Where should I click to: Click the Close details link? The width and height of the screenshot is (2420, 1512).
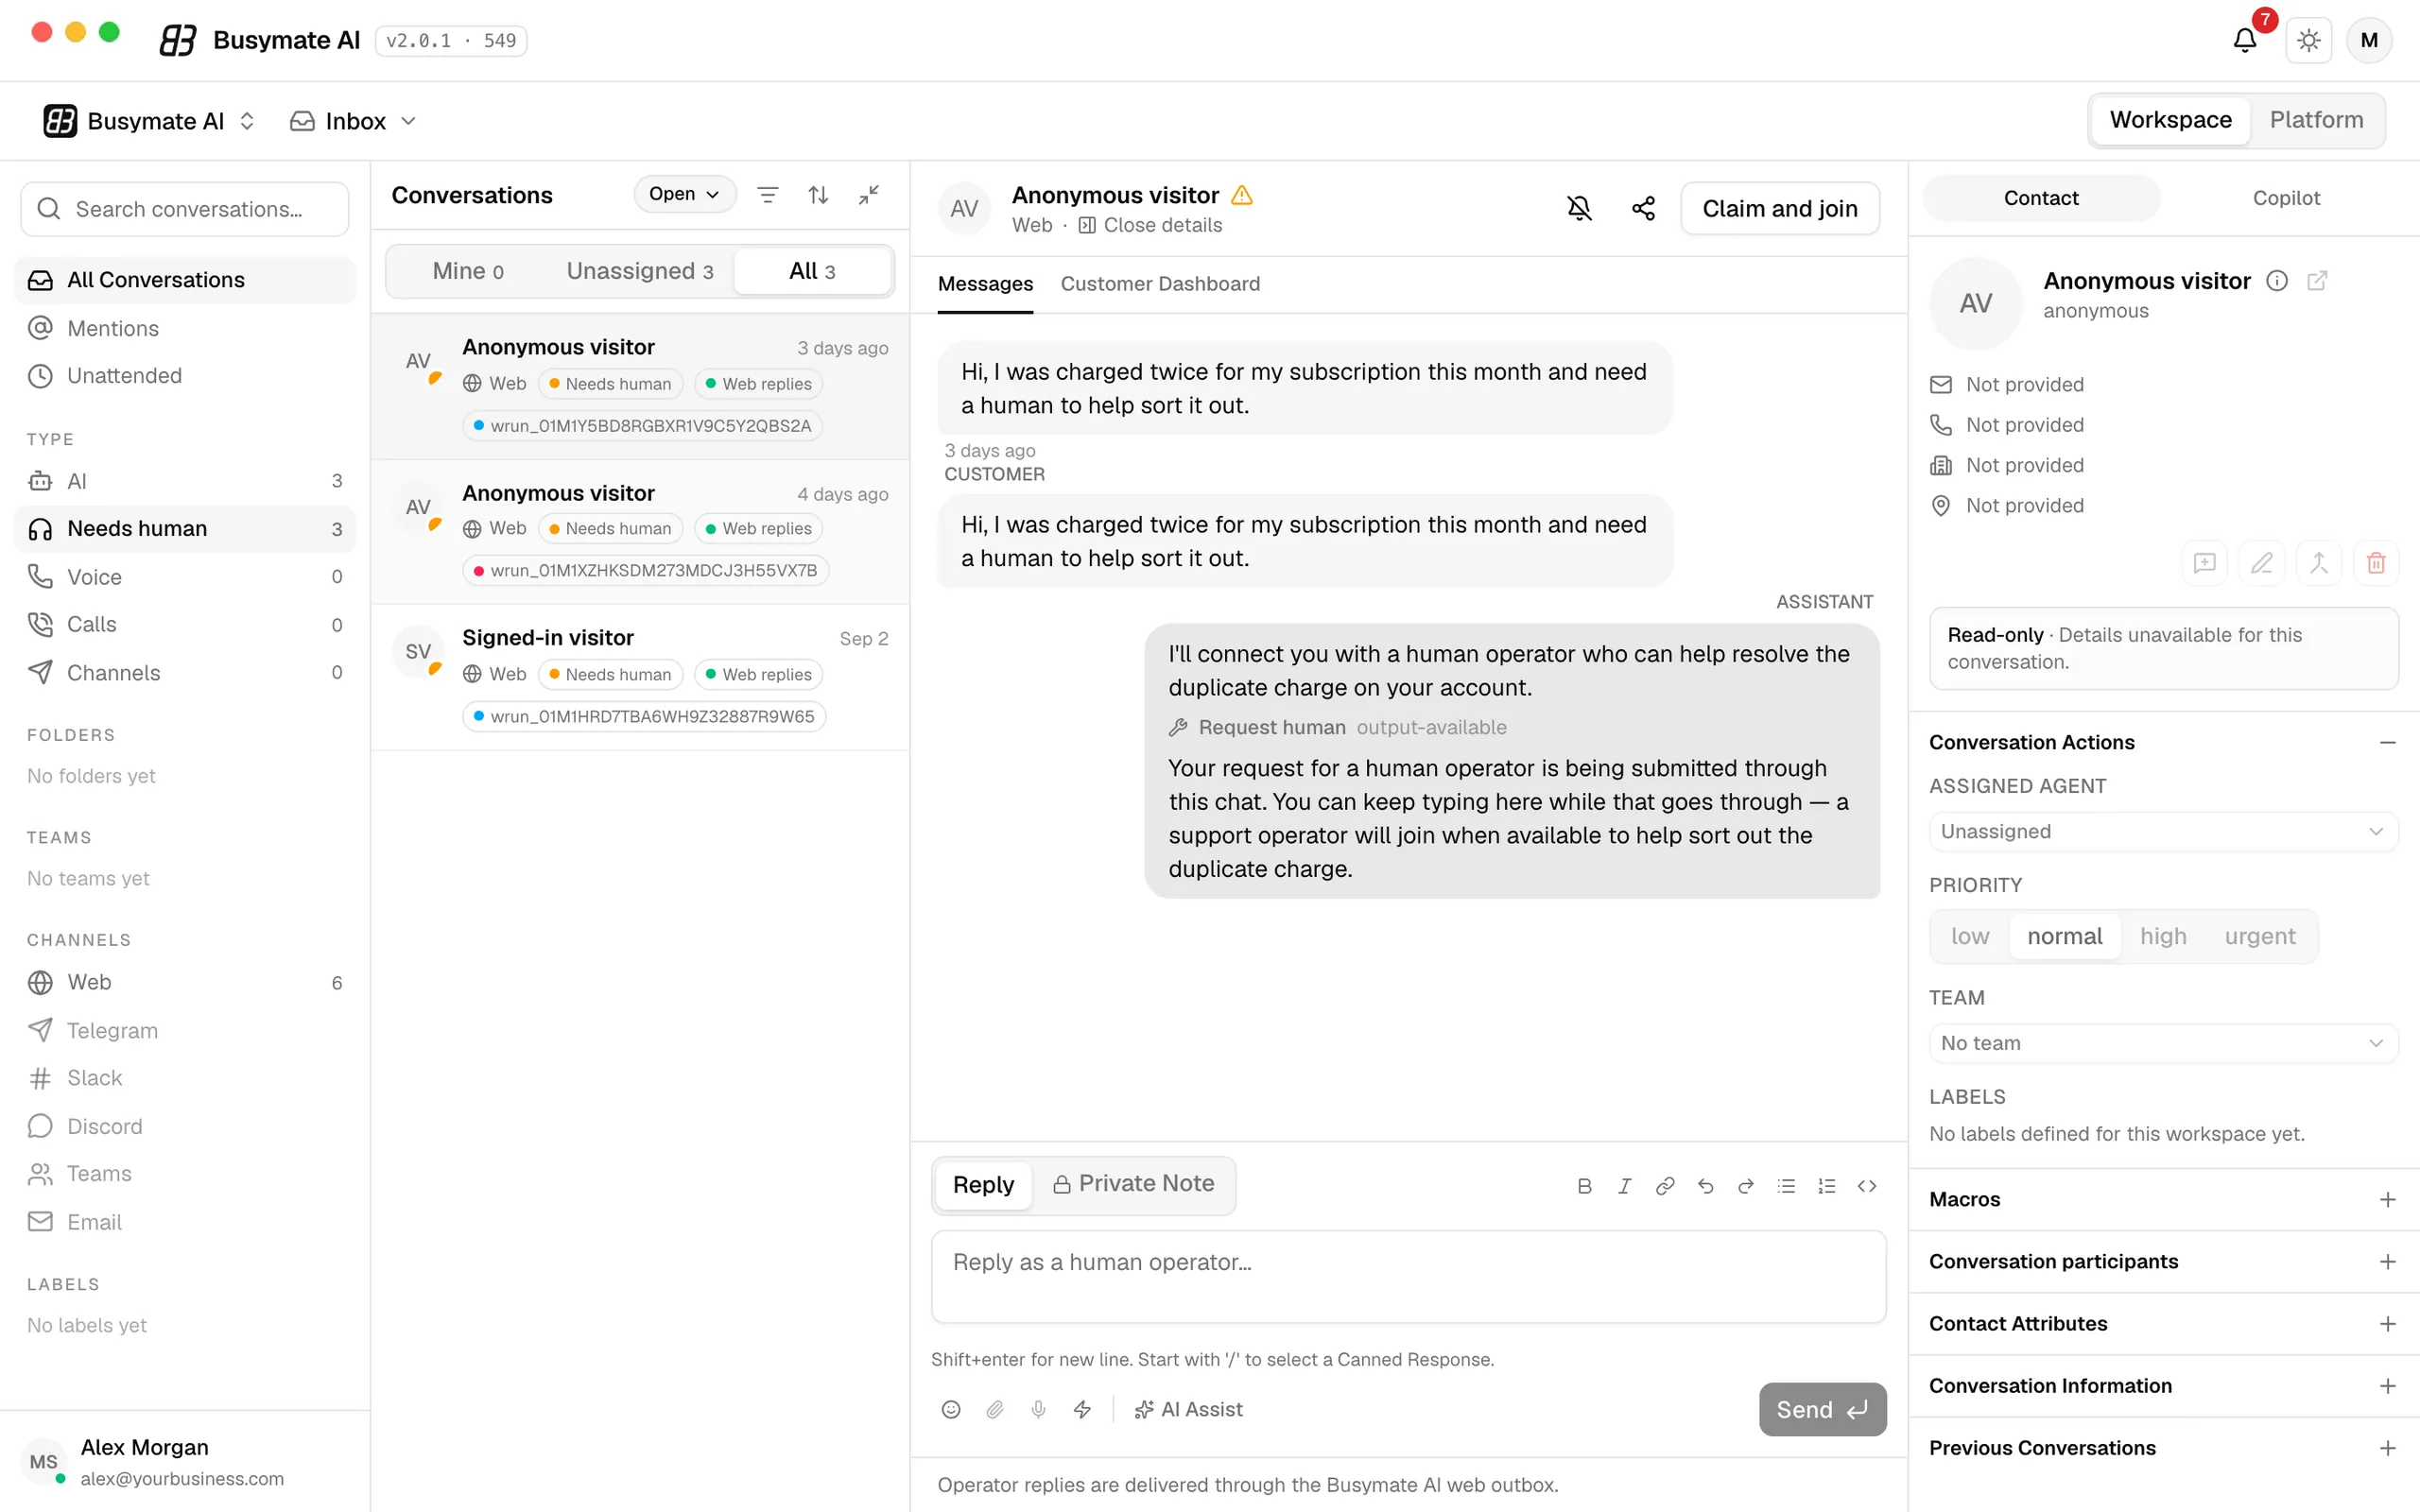coord(1150,225)
